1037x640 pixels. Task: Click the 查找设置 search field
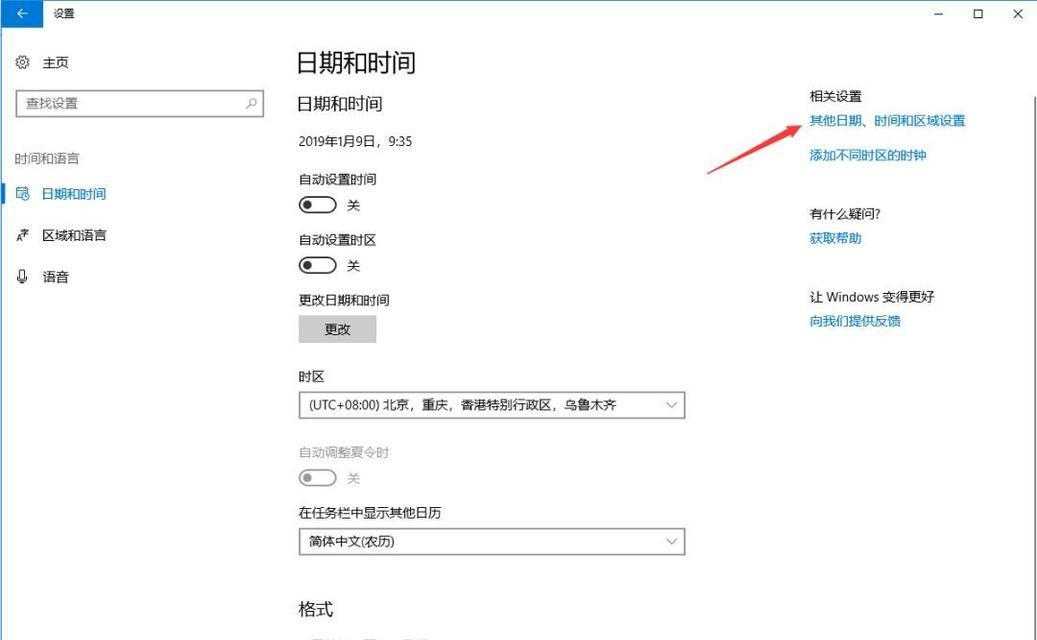tap(140, 103)
